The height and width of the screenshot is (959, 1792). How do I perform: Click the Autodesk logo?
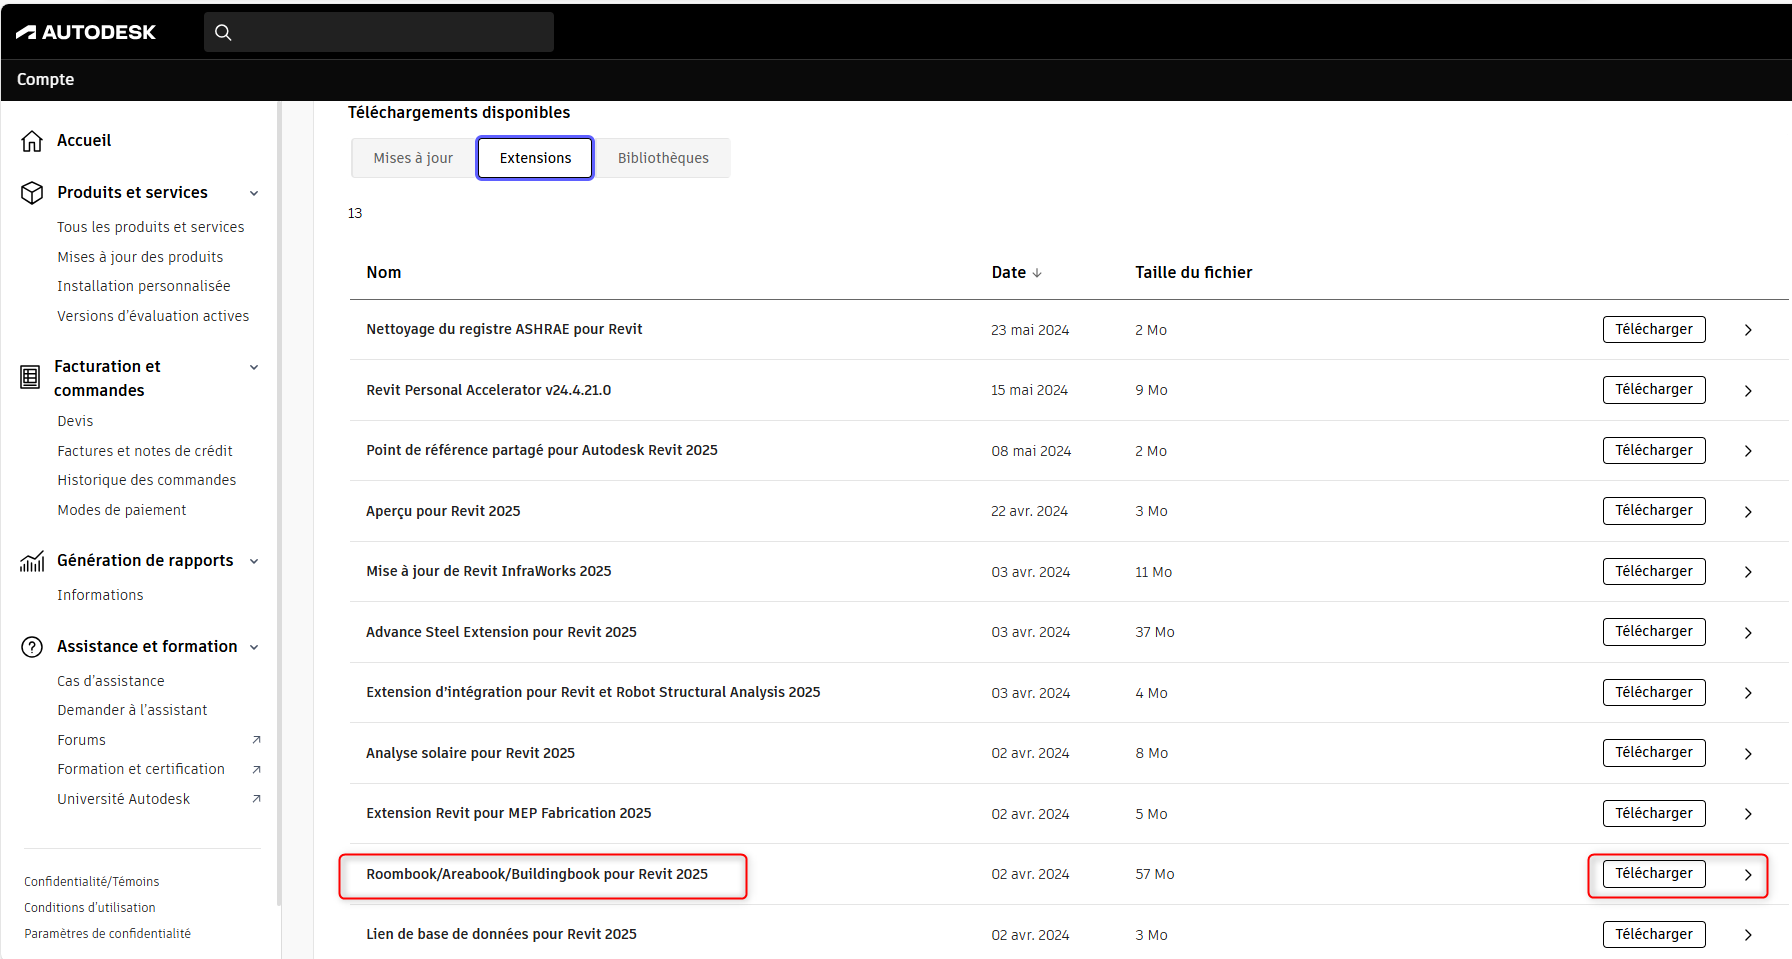click(x=86, y=32)
